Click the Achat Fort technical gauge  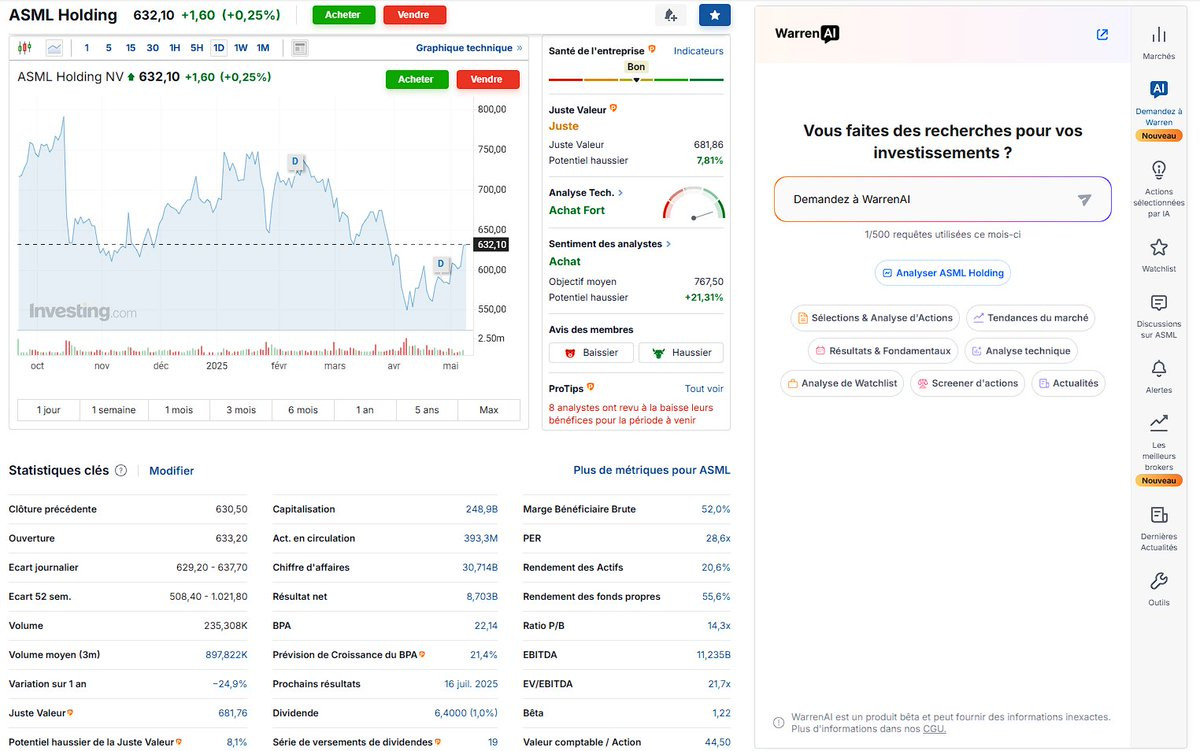pyautogui.click(x=693, y=203)
